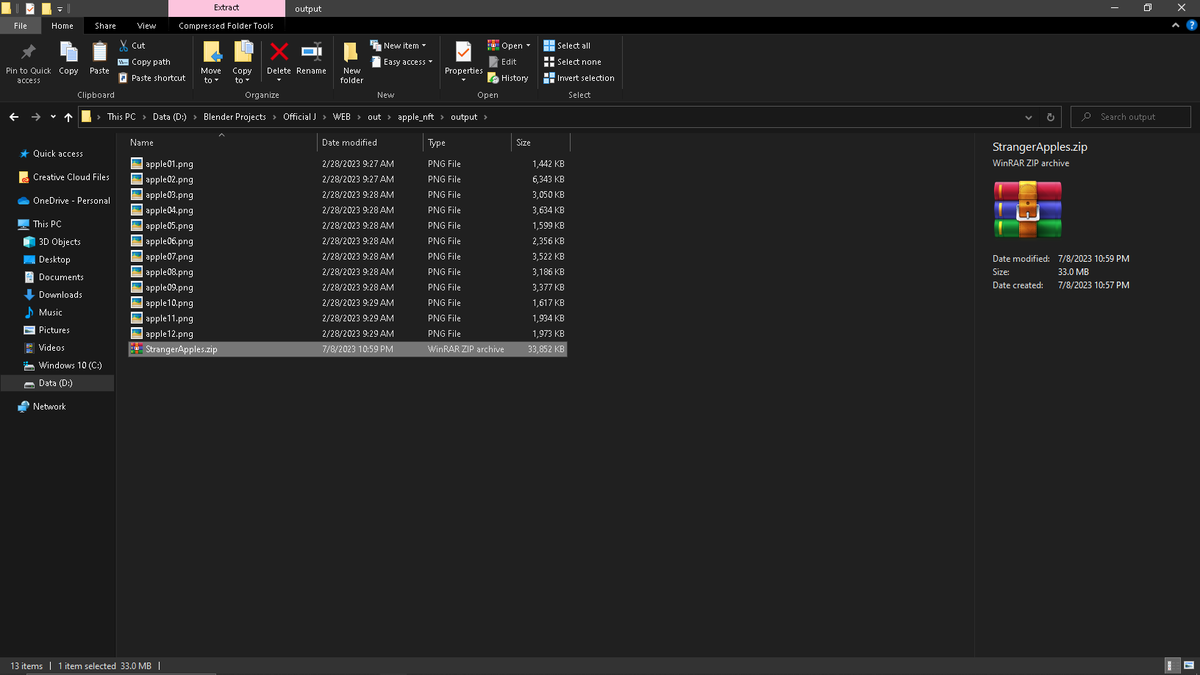
Task: Click the Extract contextual tab
Action: click(x=226, y=8)
